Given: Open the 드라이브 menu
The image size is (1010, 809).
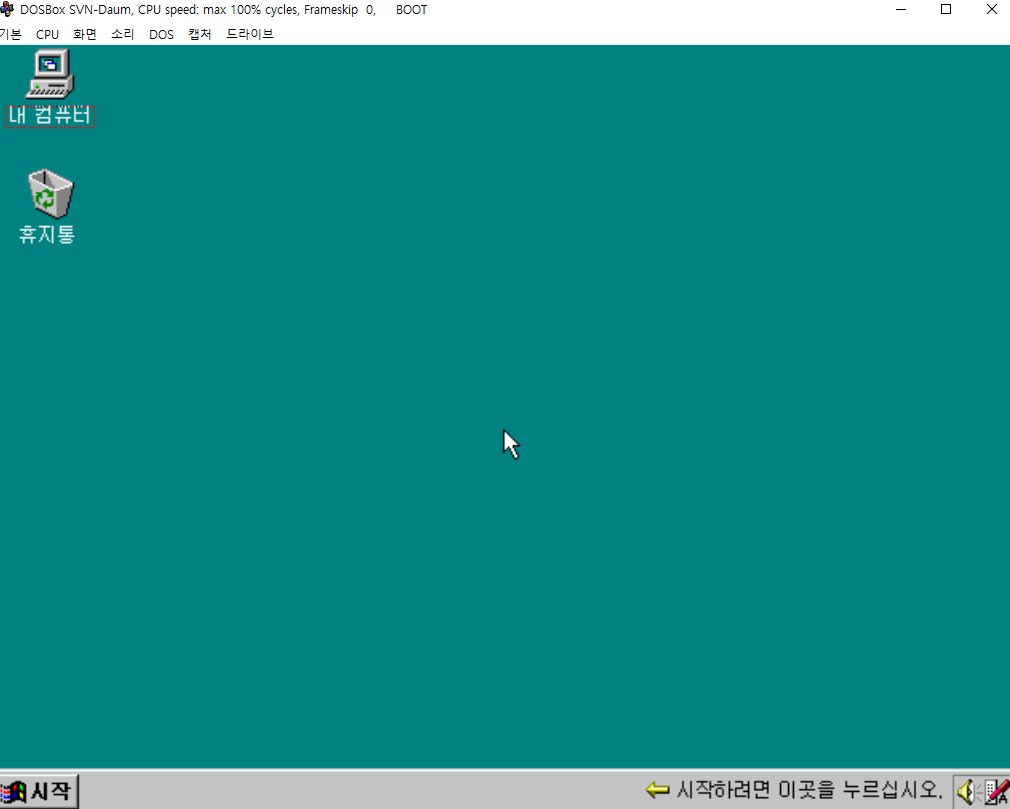Looking at the screenshot, I should [x=250, y=34].
